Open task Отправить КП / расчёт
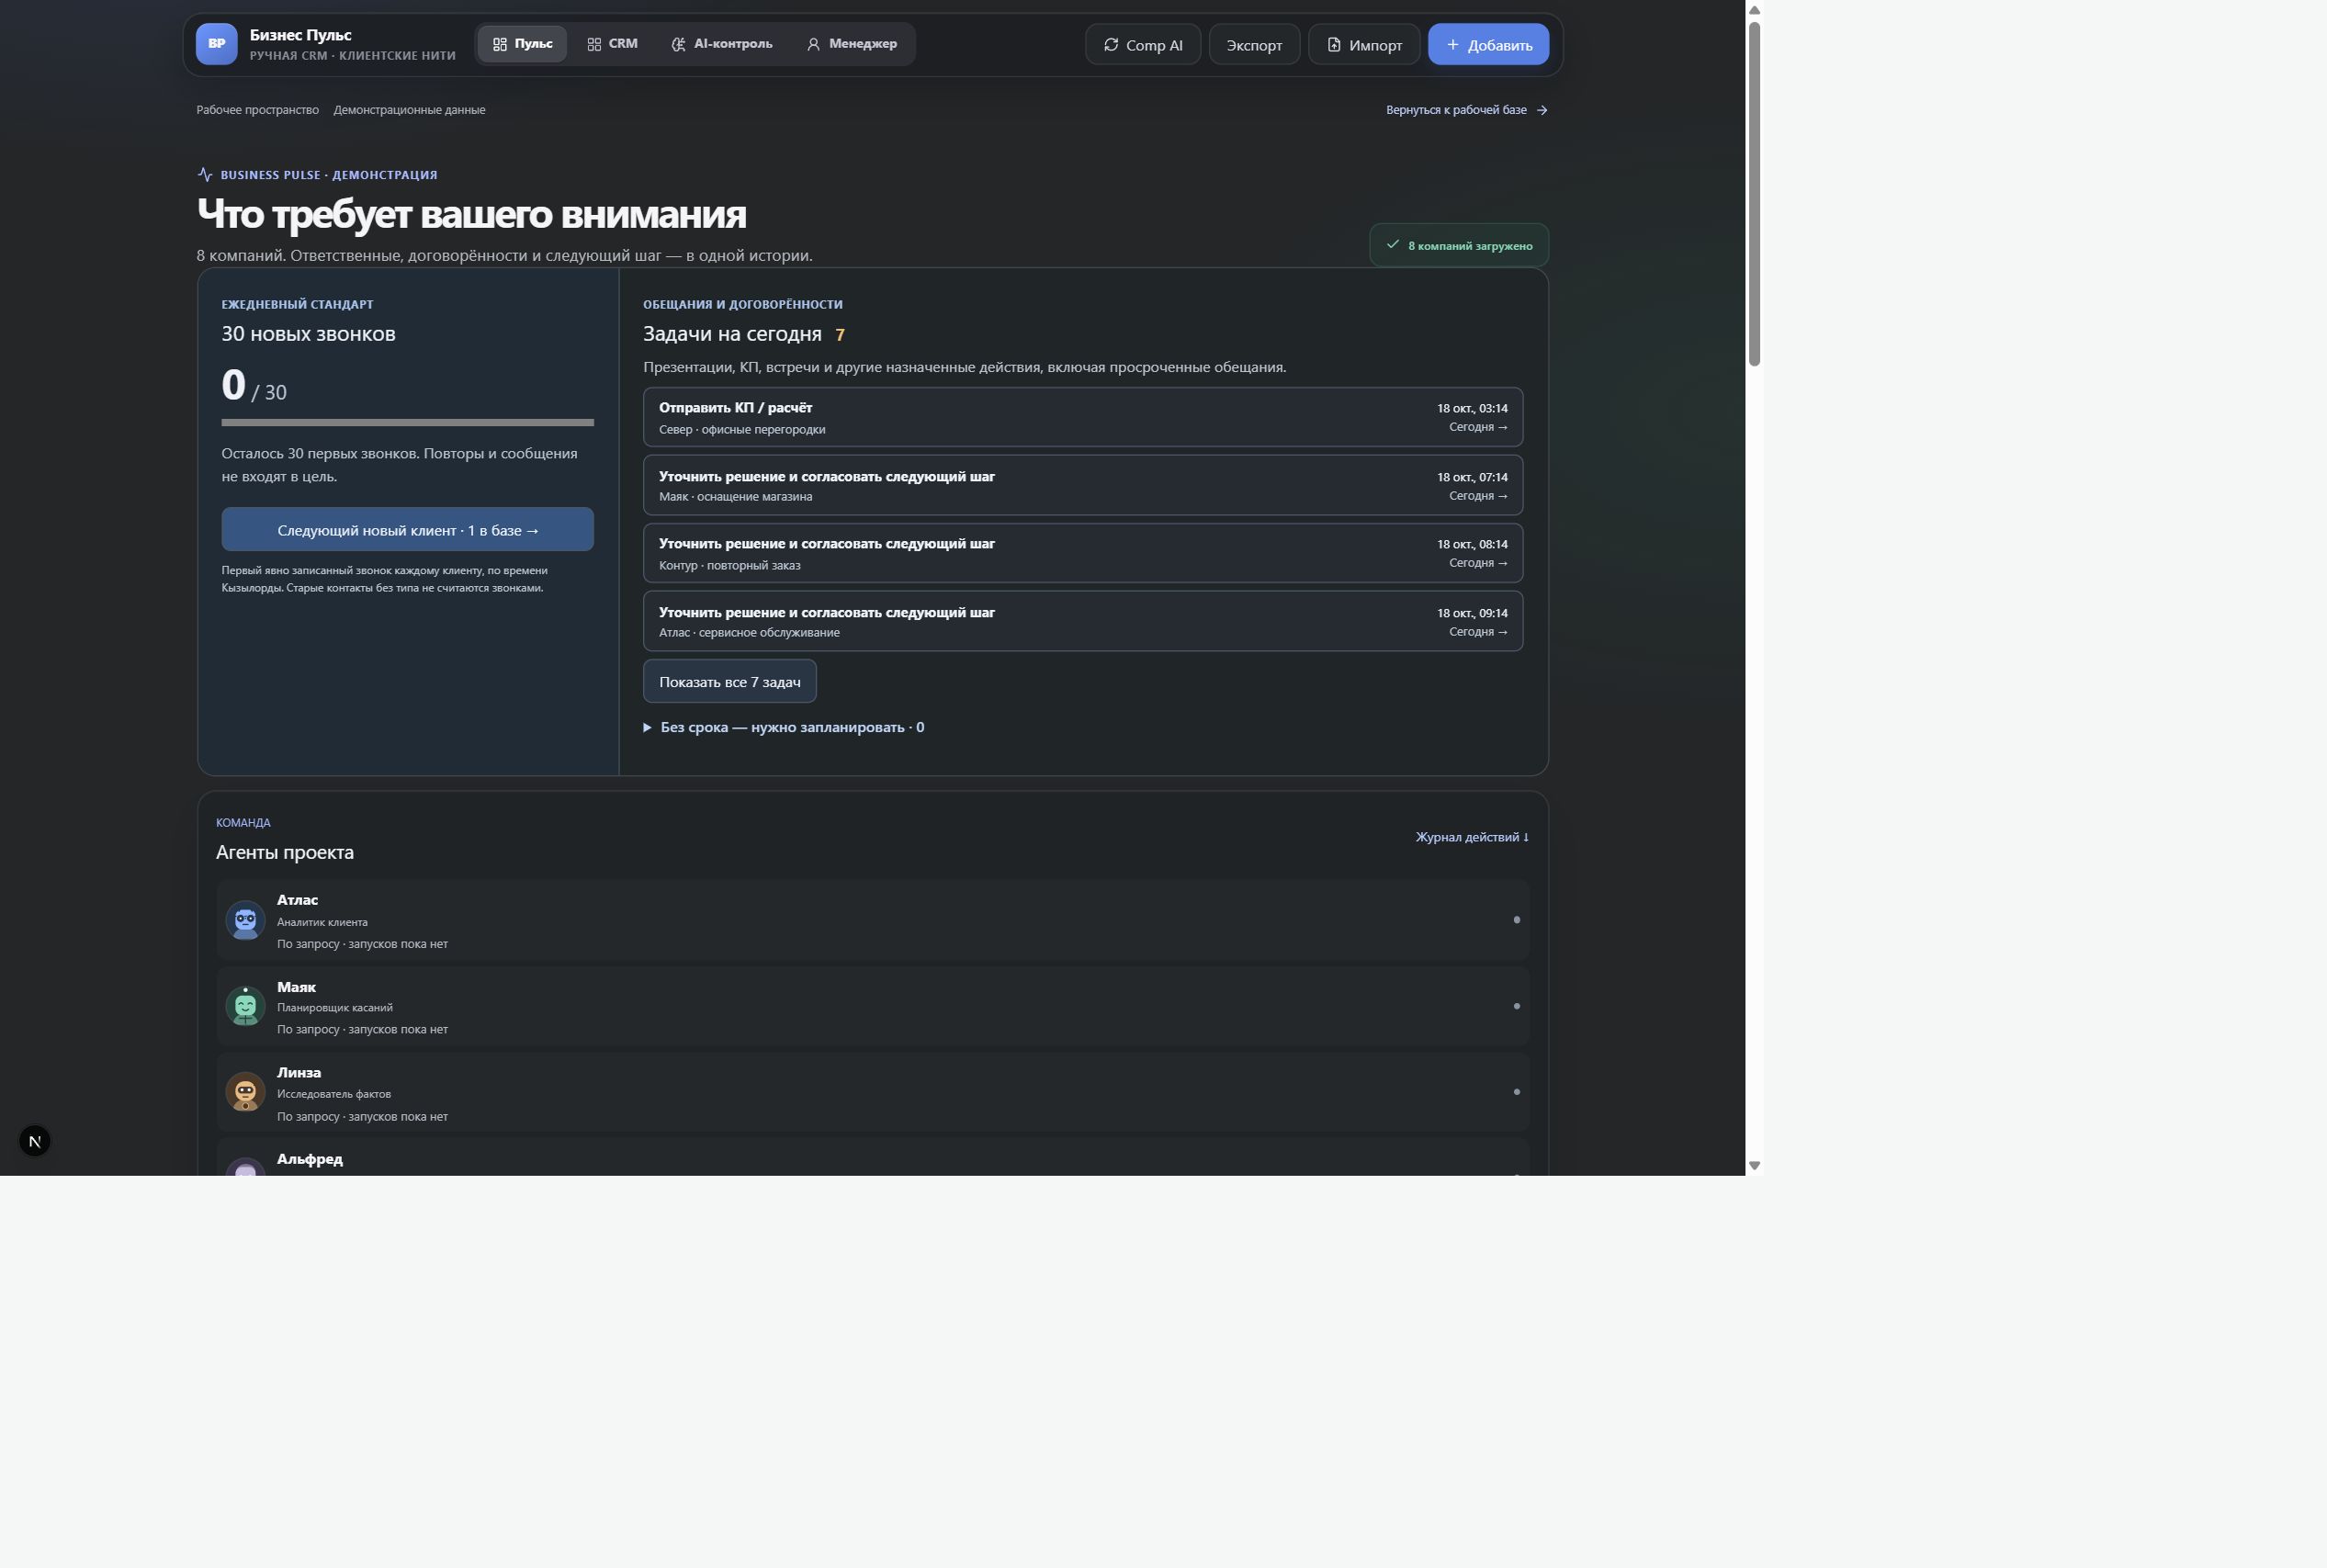 pos(1083,417)
